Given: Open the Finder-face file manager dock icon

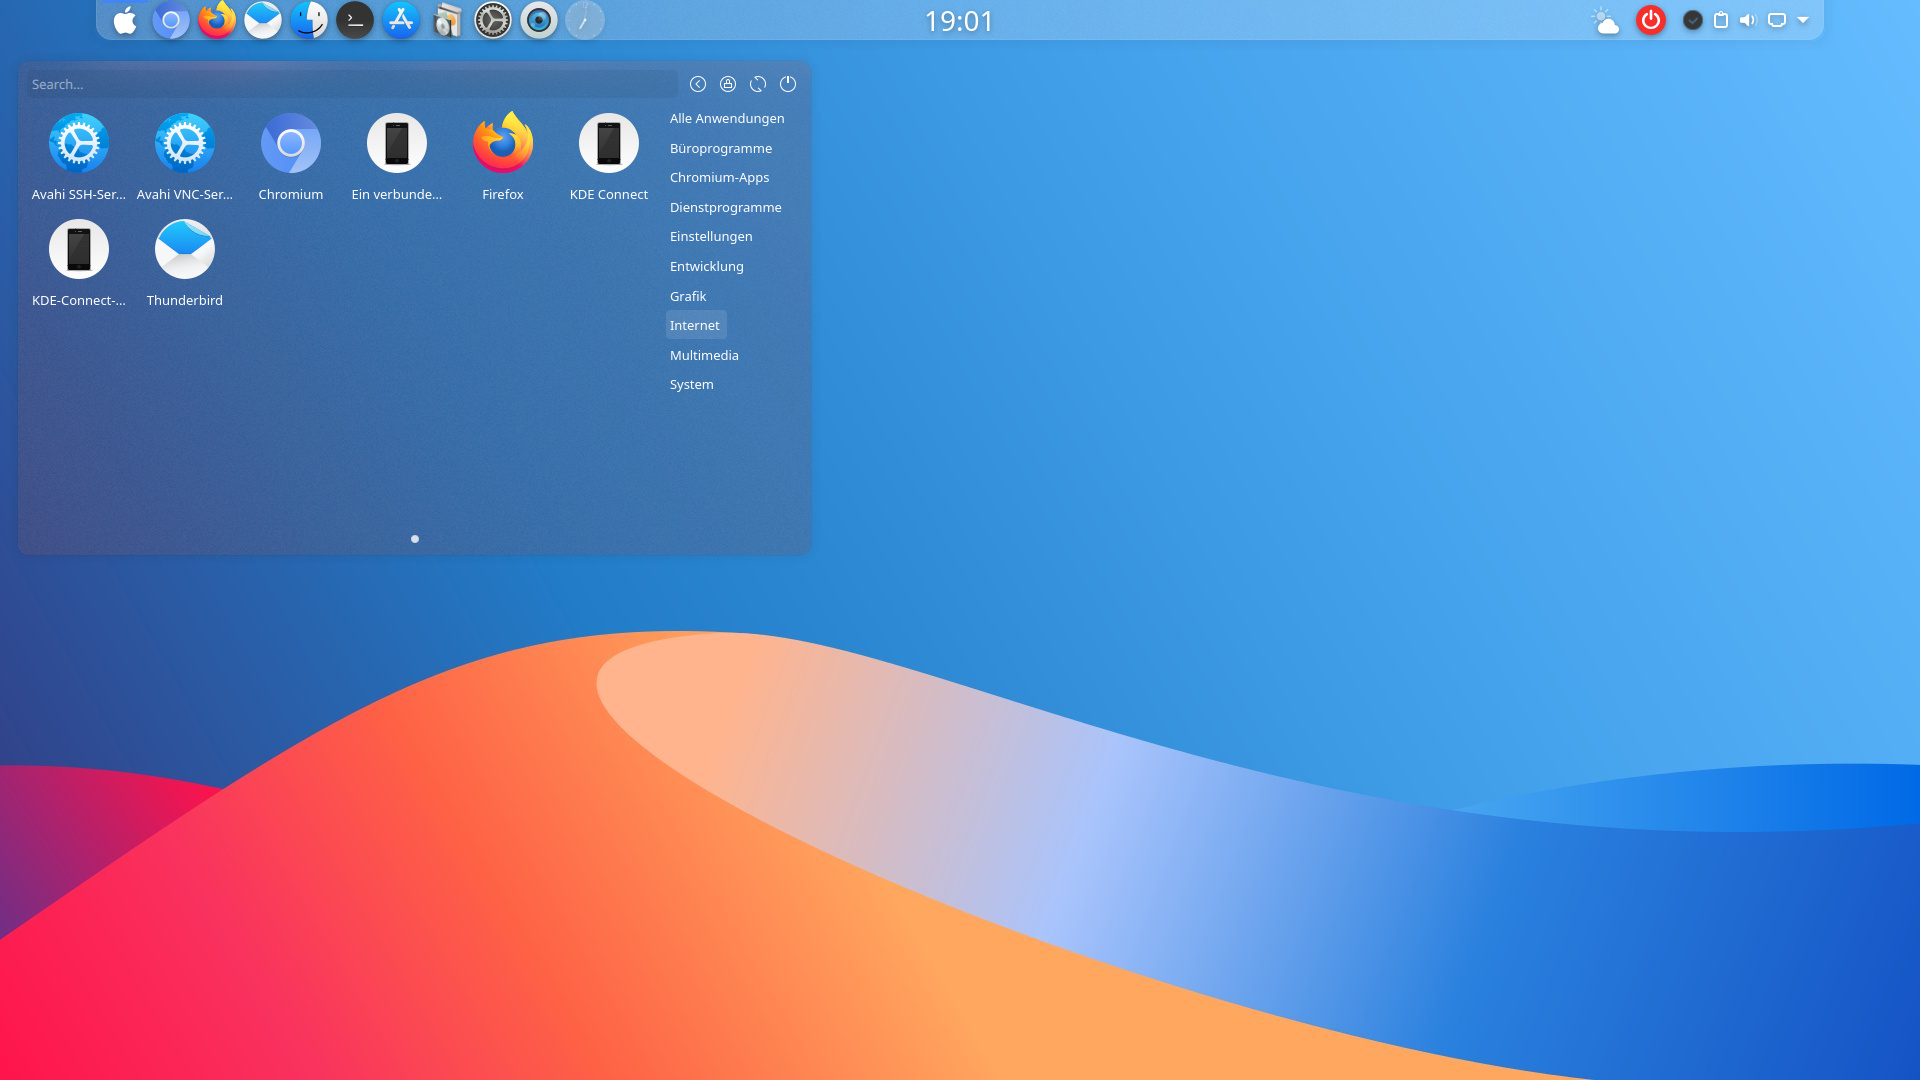Looking at the screenshot, I should (309, 20).
